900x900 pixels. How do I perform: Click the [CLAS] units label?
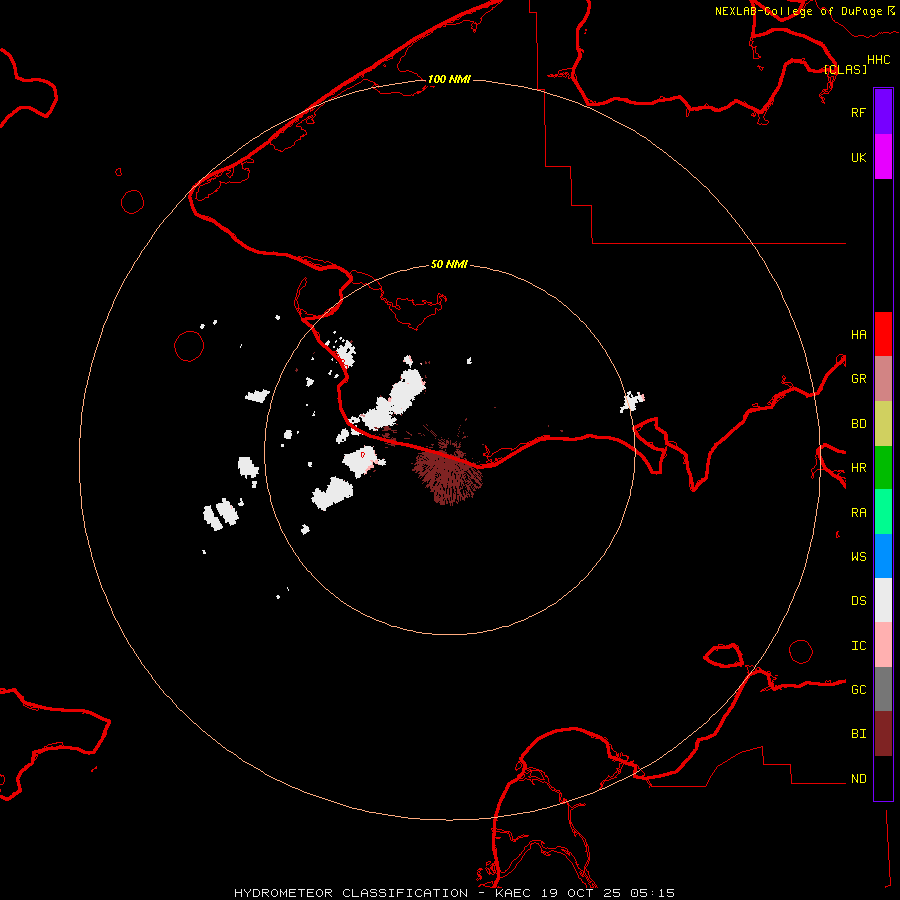[x=845, y=69]
